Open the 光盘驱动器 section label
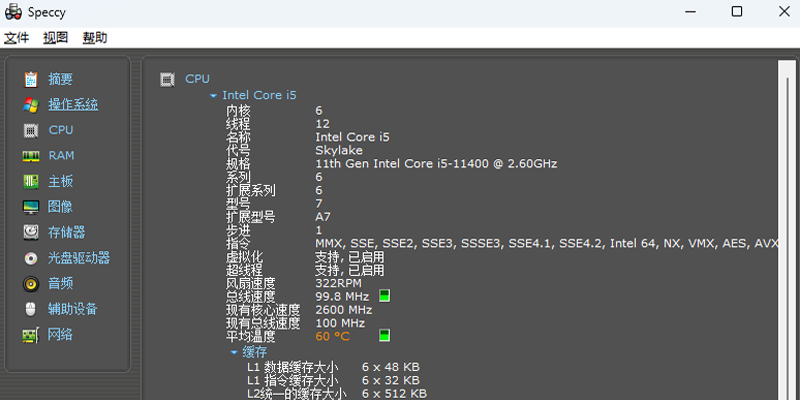 tap(79, 258)
